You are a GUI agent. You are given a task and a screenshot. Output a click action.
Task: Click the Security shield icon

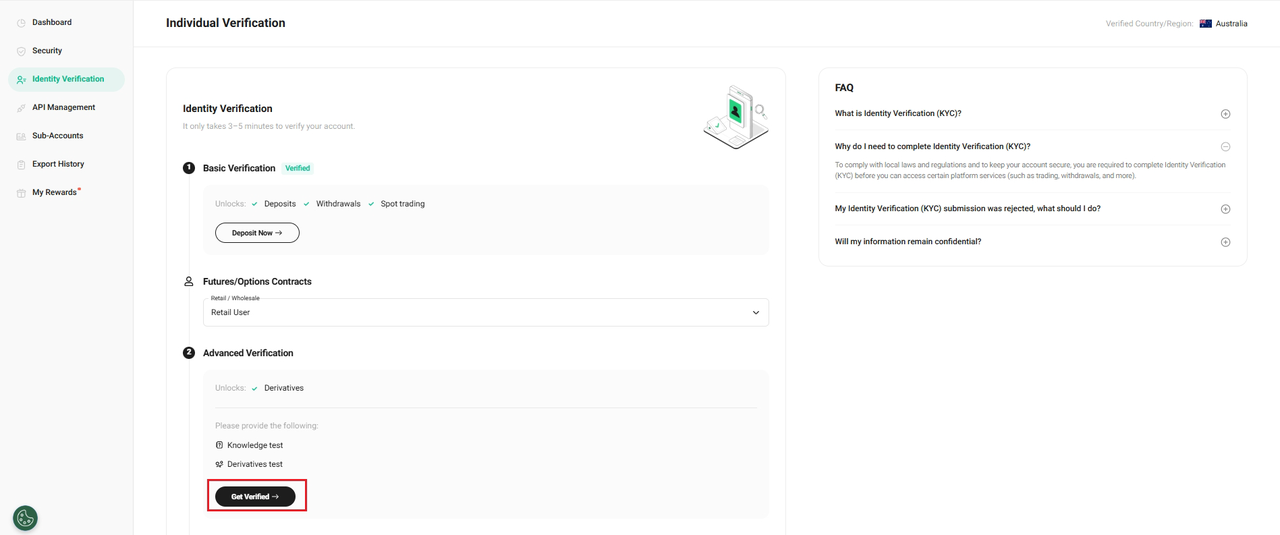pyautogui.click(x=21, y=51)
